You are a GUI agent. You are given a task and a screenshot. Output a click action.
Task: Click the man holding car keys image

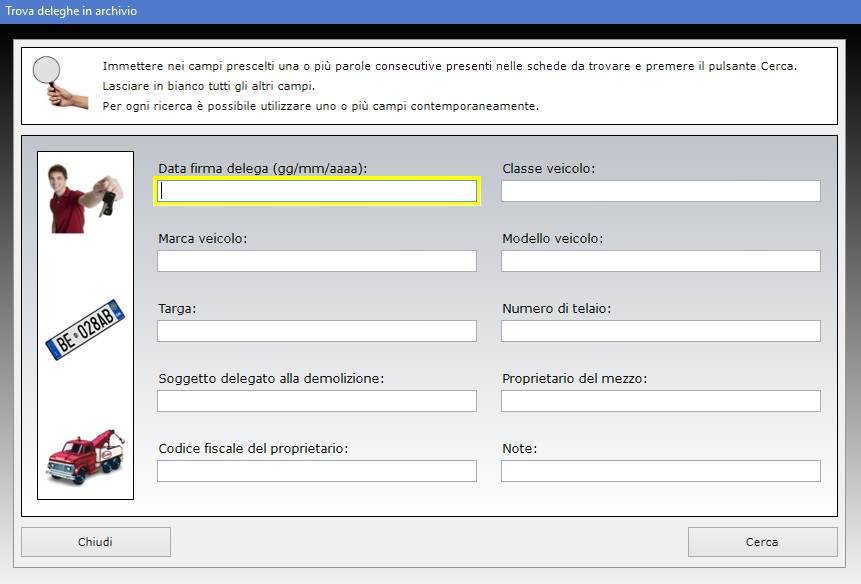pyautogui.click(x=86, y=198)
